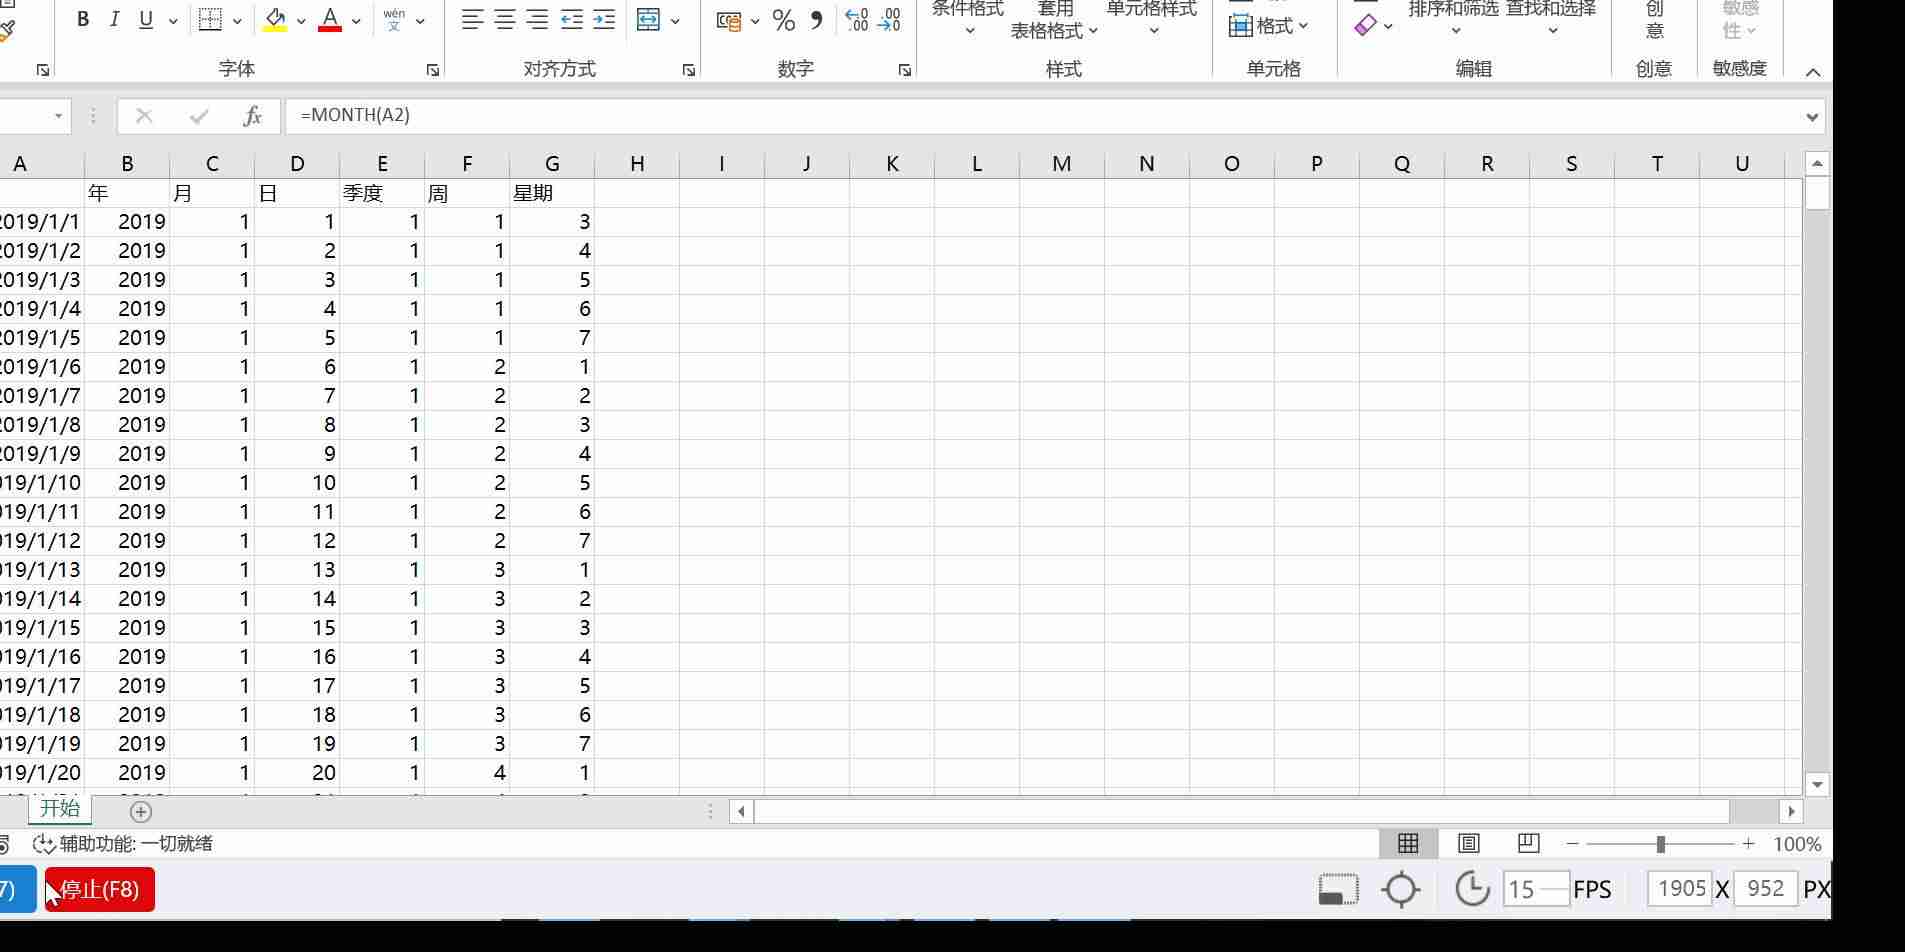
Task: Open font color dropdown arrow
Action: [356, 21]
